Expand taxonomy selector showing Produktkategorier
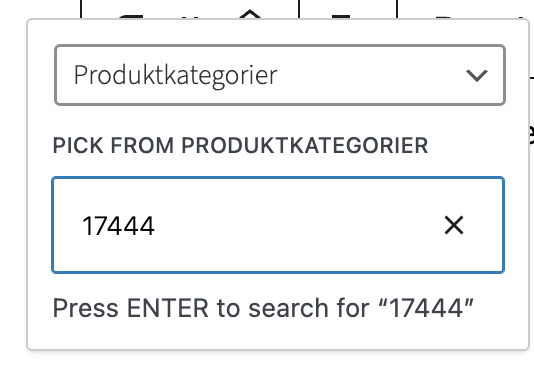534x368 pixels. click(280, 75)
